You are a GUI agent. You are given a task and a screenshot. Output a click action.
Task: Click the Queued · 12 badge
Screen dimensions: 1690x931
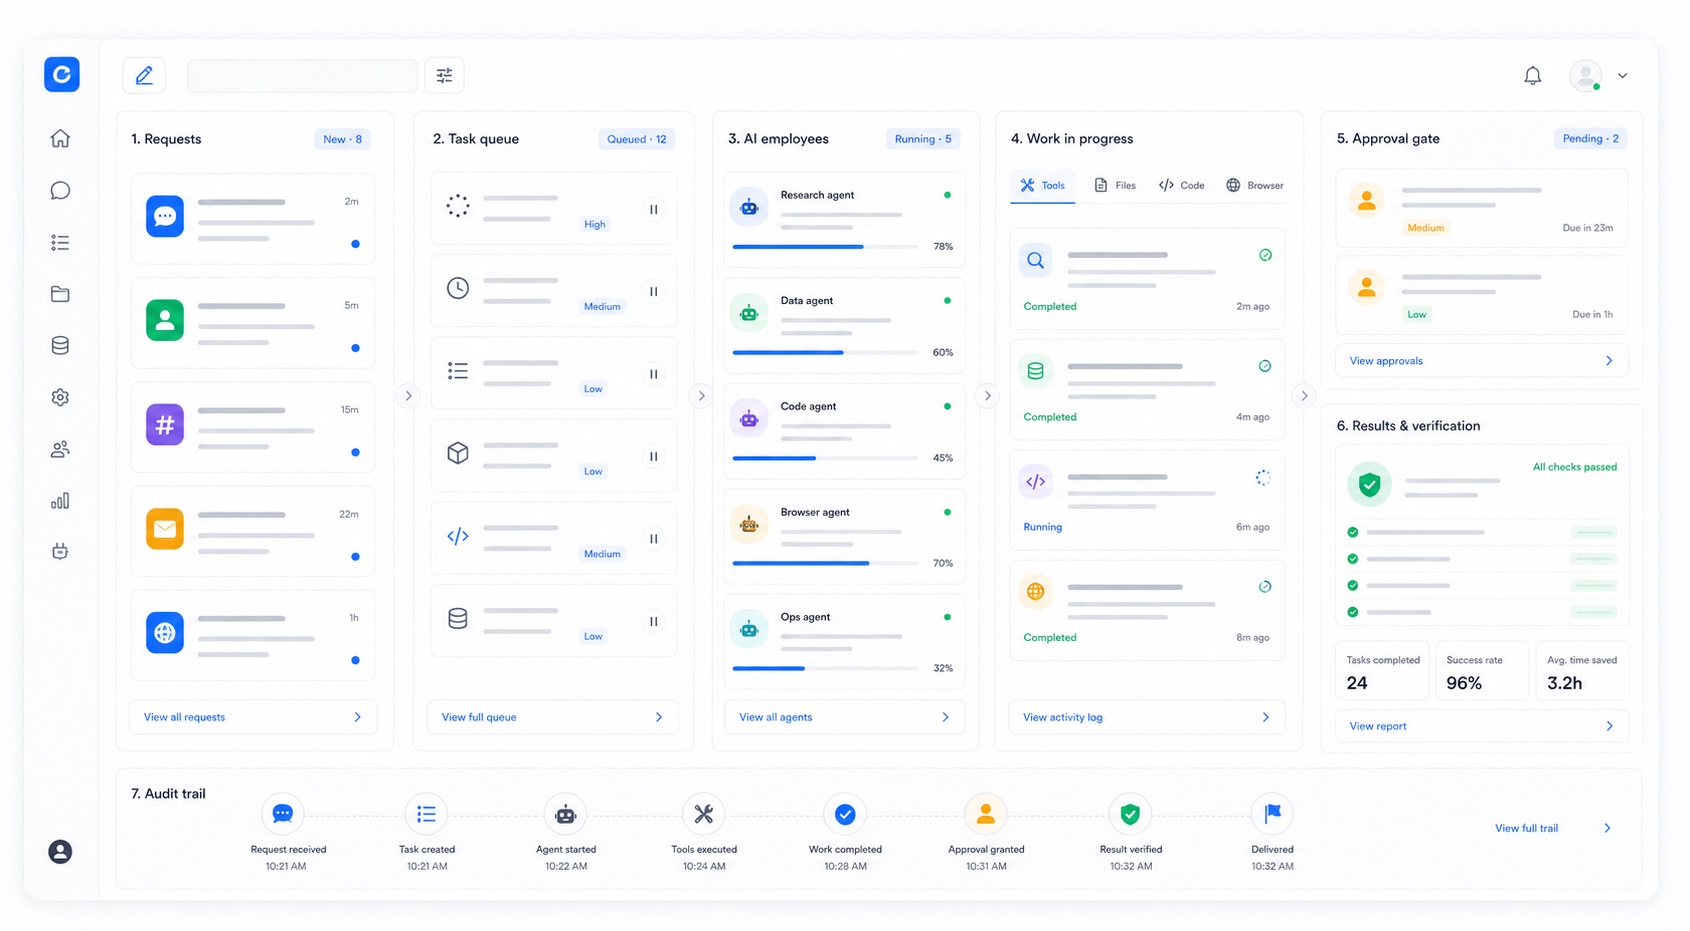(x=636, y=139)
